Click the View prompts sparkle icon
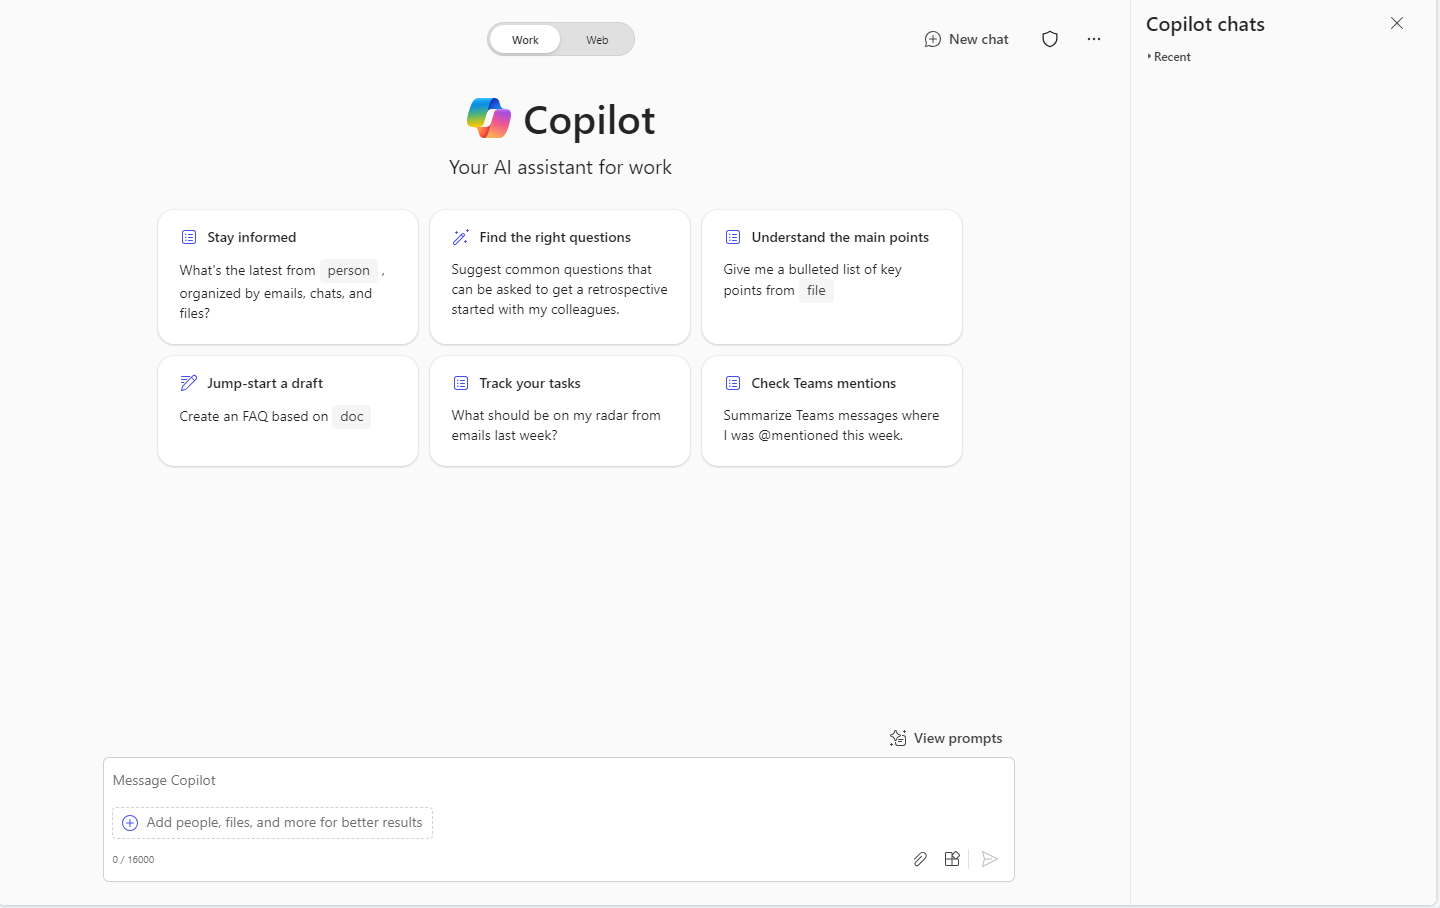 click(x=898, y=738)
